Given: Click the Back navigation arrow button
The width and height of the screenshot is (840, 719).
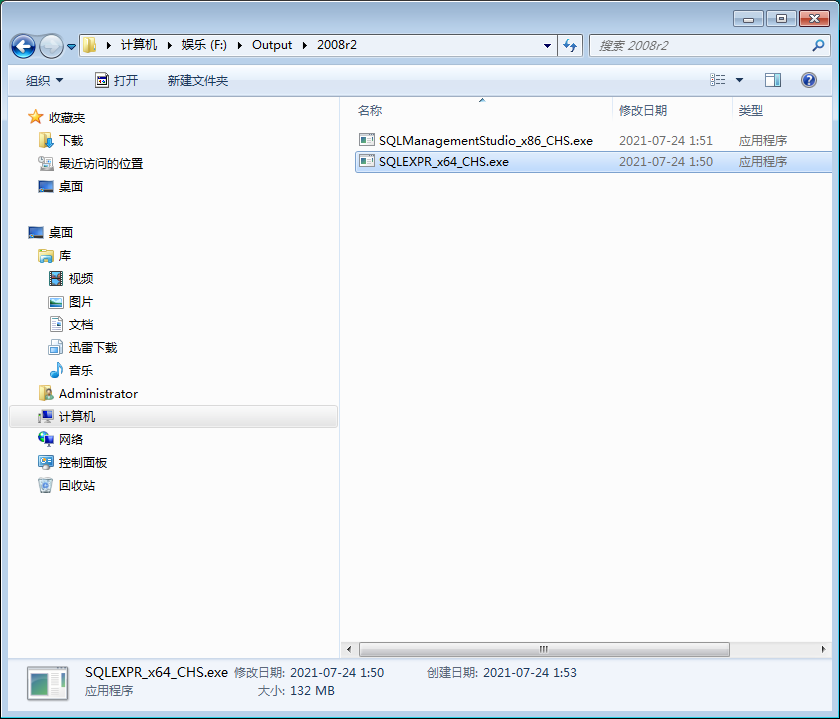Looking at the screenshot, I should pos(23,46).
